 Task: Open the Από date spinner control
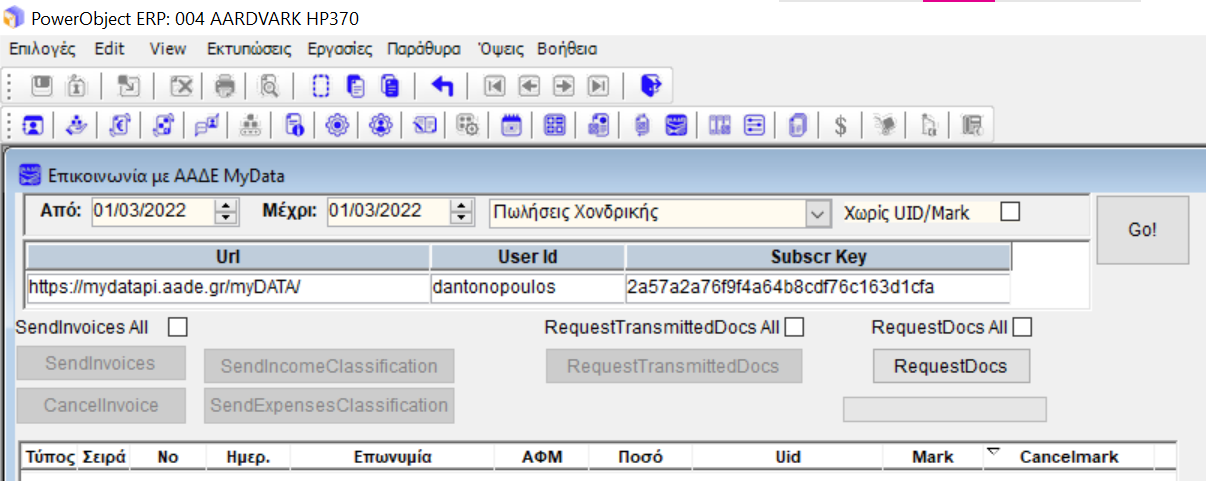[226, 212]
